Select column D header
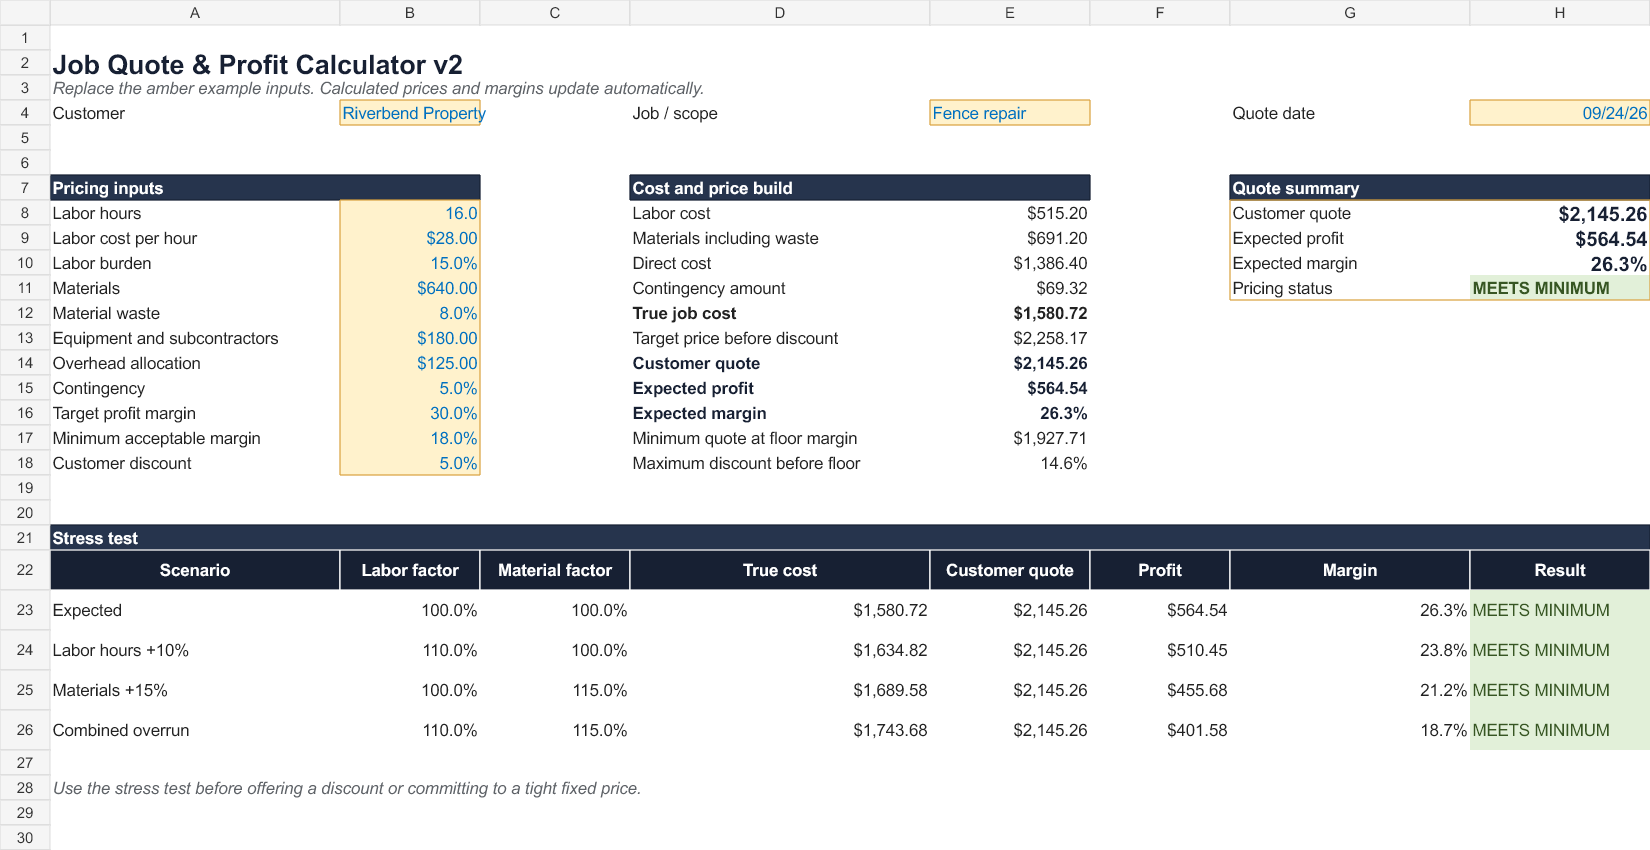 (780, 12)
